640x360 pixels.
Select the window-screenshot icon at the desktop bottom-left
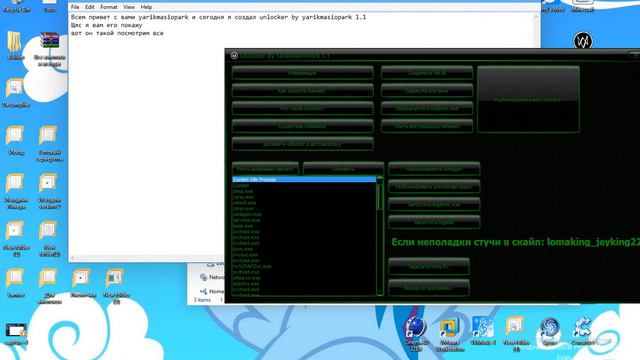pyautogui.click(x=16, y=331)
